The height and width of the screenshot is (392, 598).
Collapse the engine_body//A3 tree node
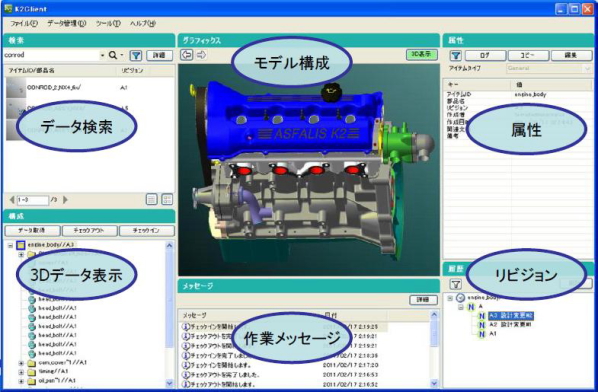pos(10,245)
